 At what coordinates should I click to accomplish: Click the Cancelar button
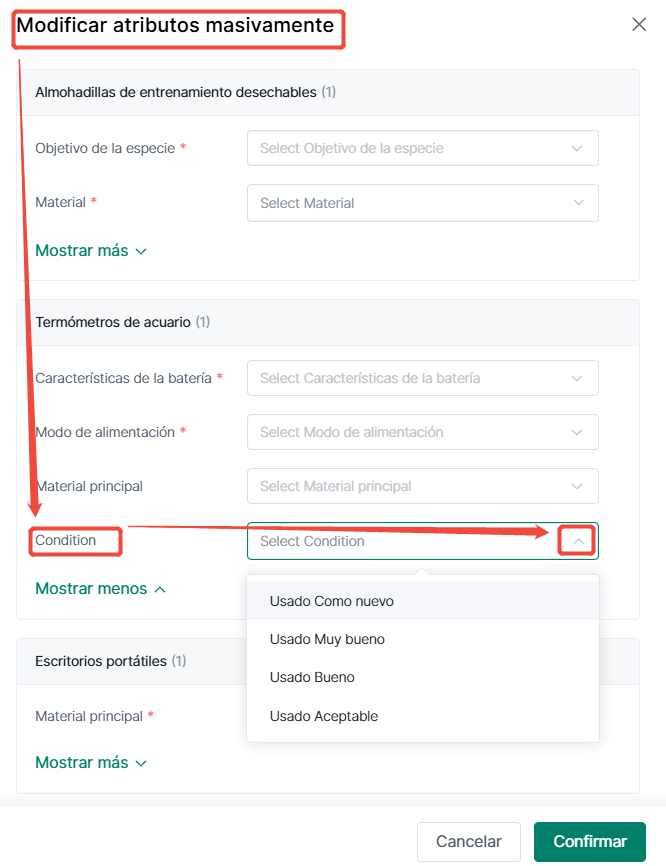(469, 841)
